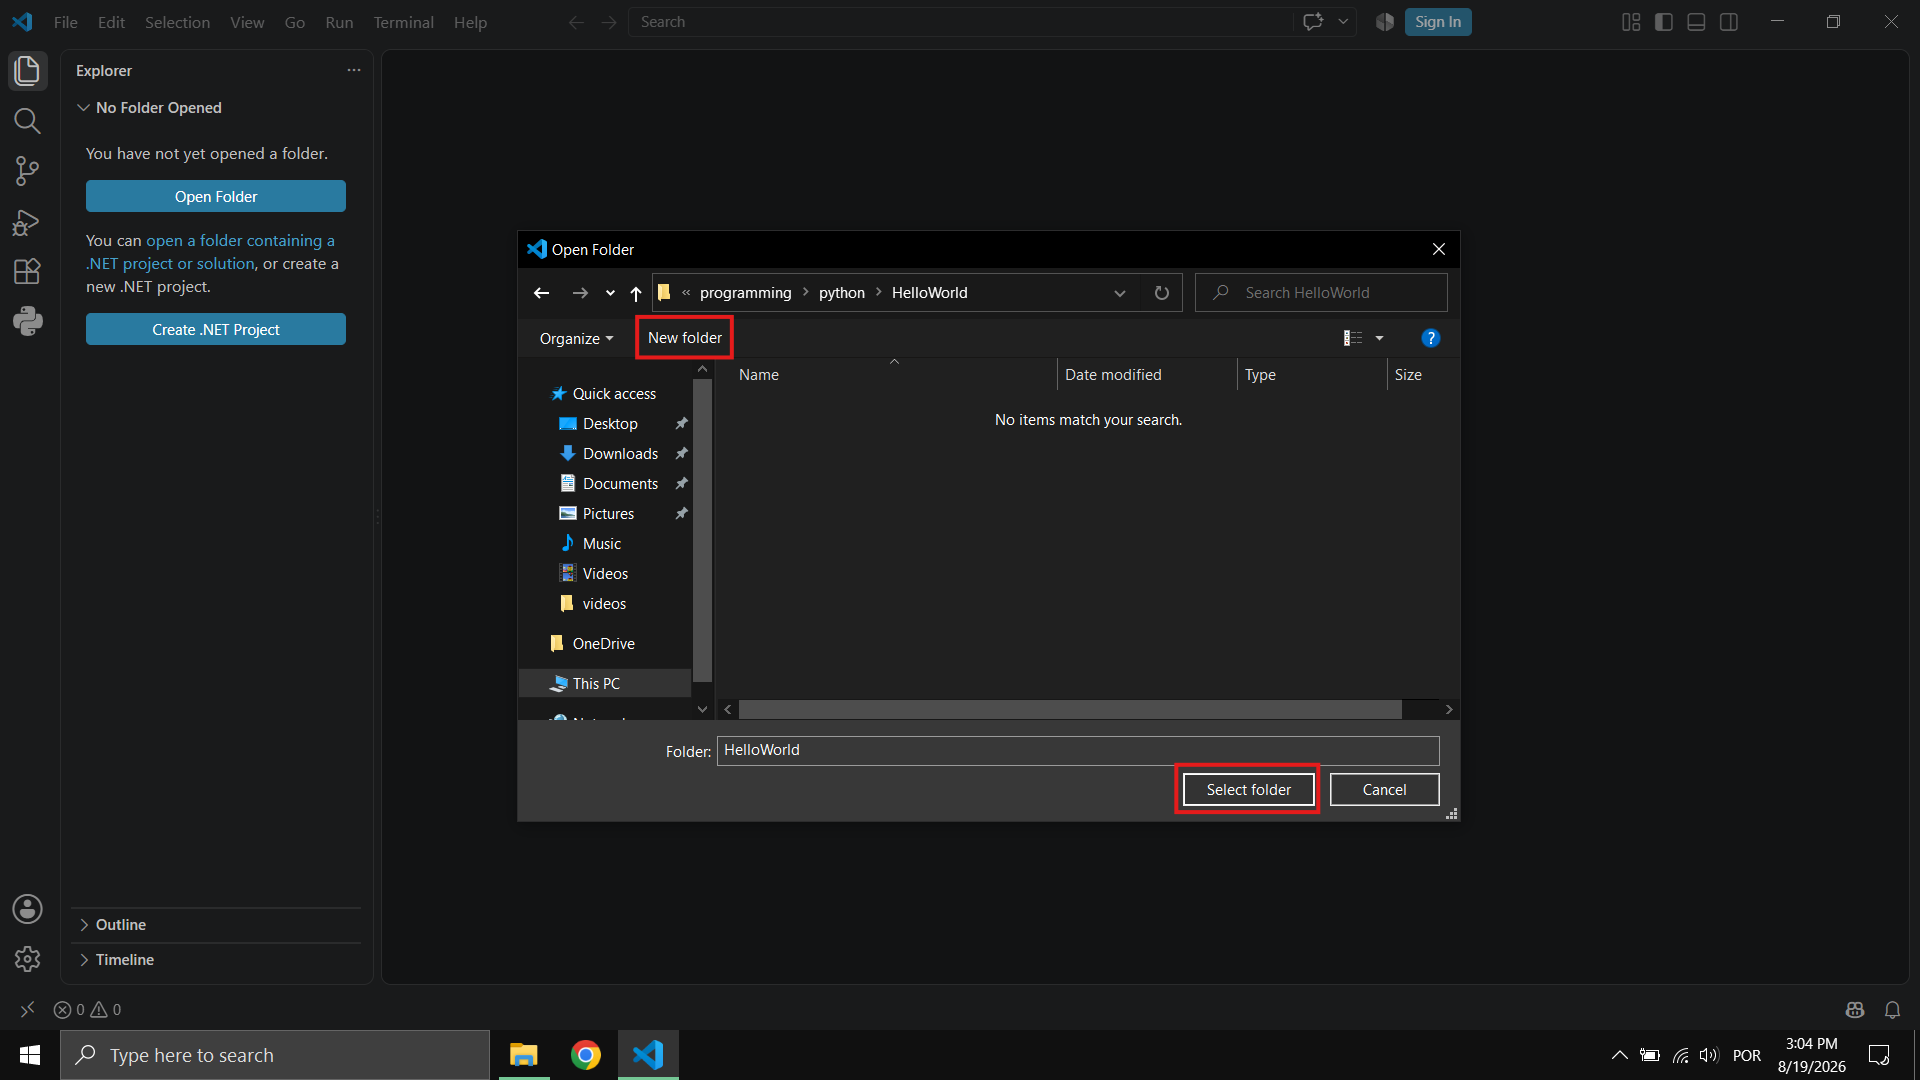Click the dialog Help question mark icon

click(1431, 338)
